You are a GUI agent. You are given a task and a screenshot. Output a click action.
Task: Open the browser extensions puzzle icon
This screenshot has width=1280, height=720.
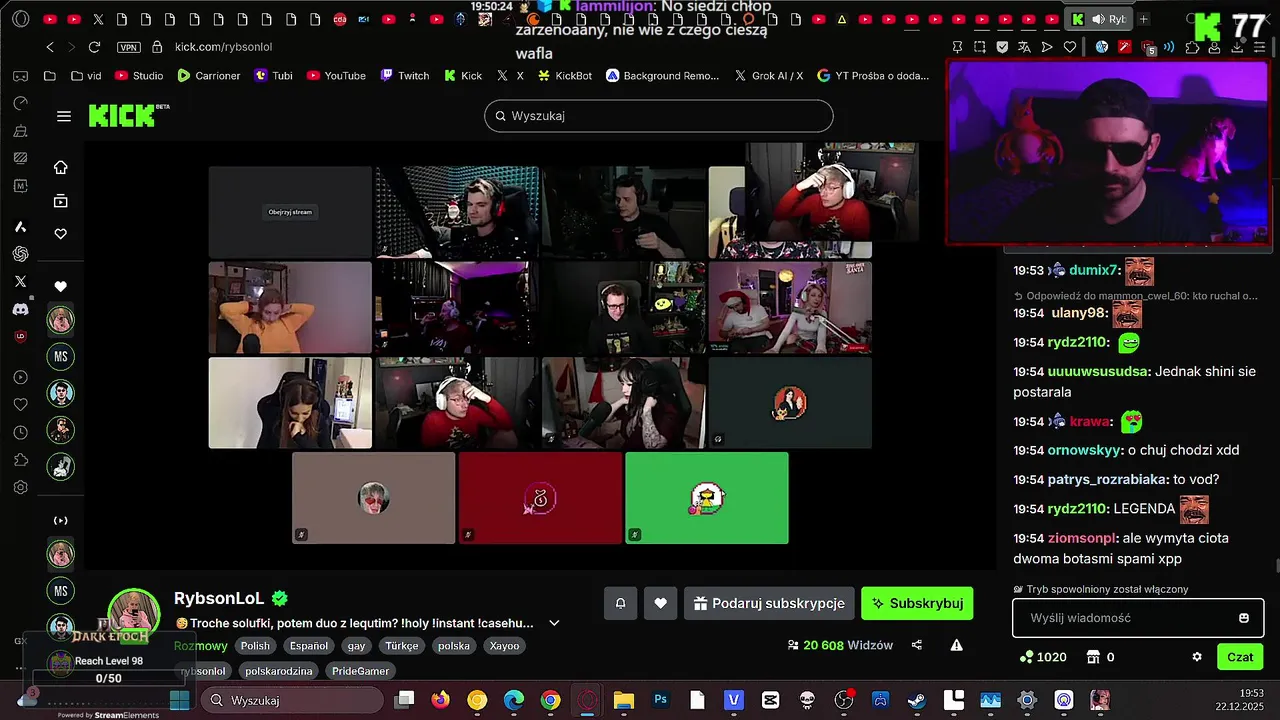(x=1192, y=47)
